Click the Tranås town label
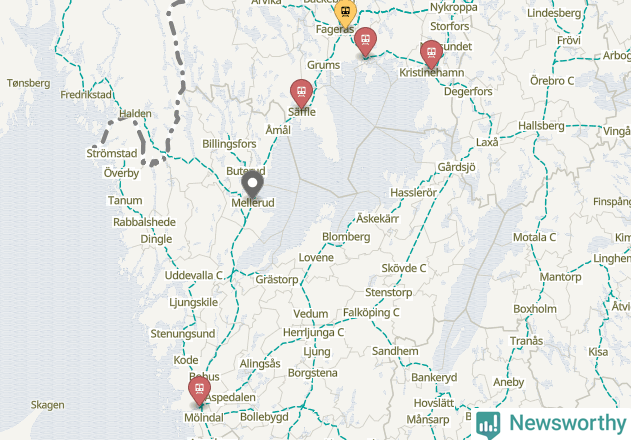631x440 pixels. coord(526,341)
